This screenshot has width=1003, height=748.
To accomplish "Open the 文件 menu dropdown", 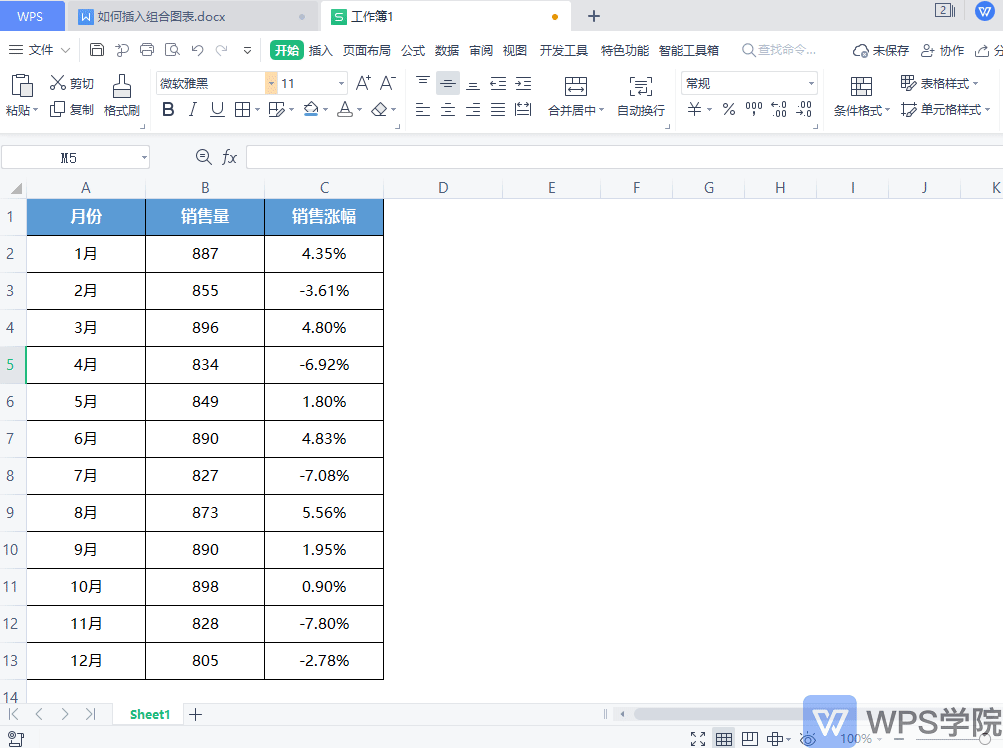I will 40,50.
